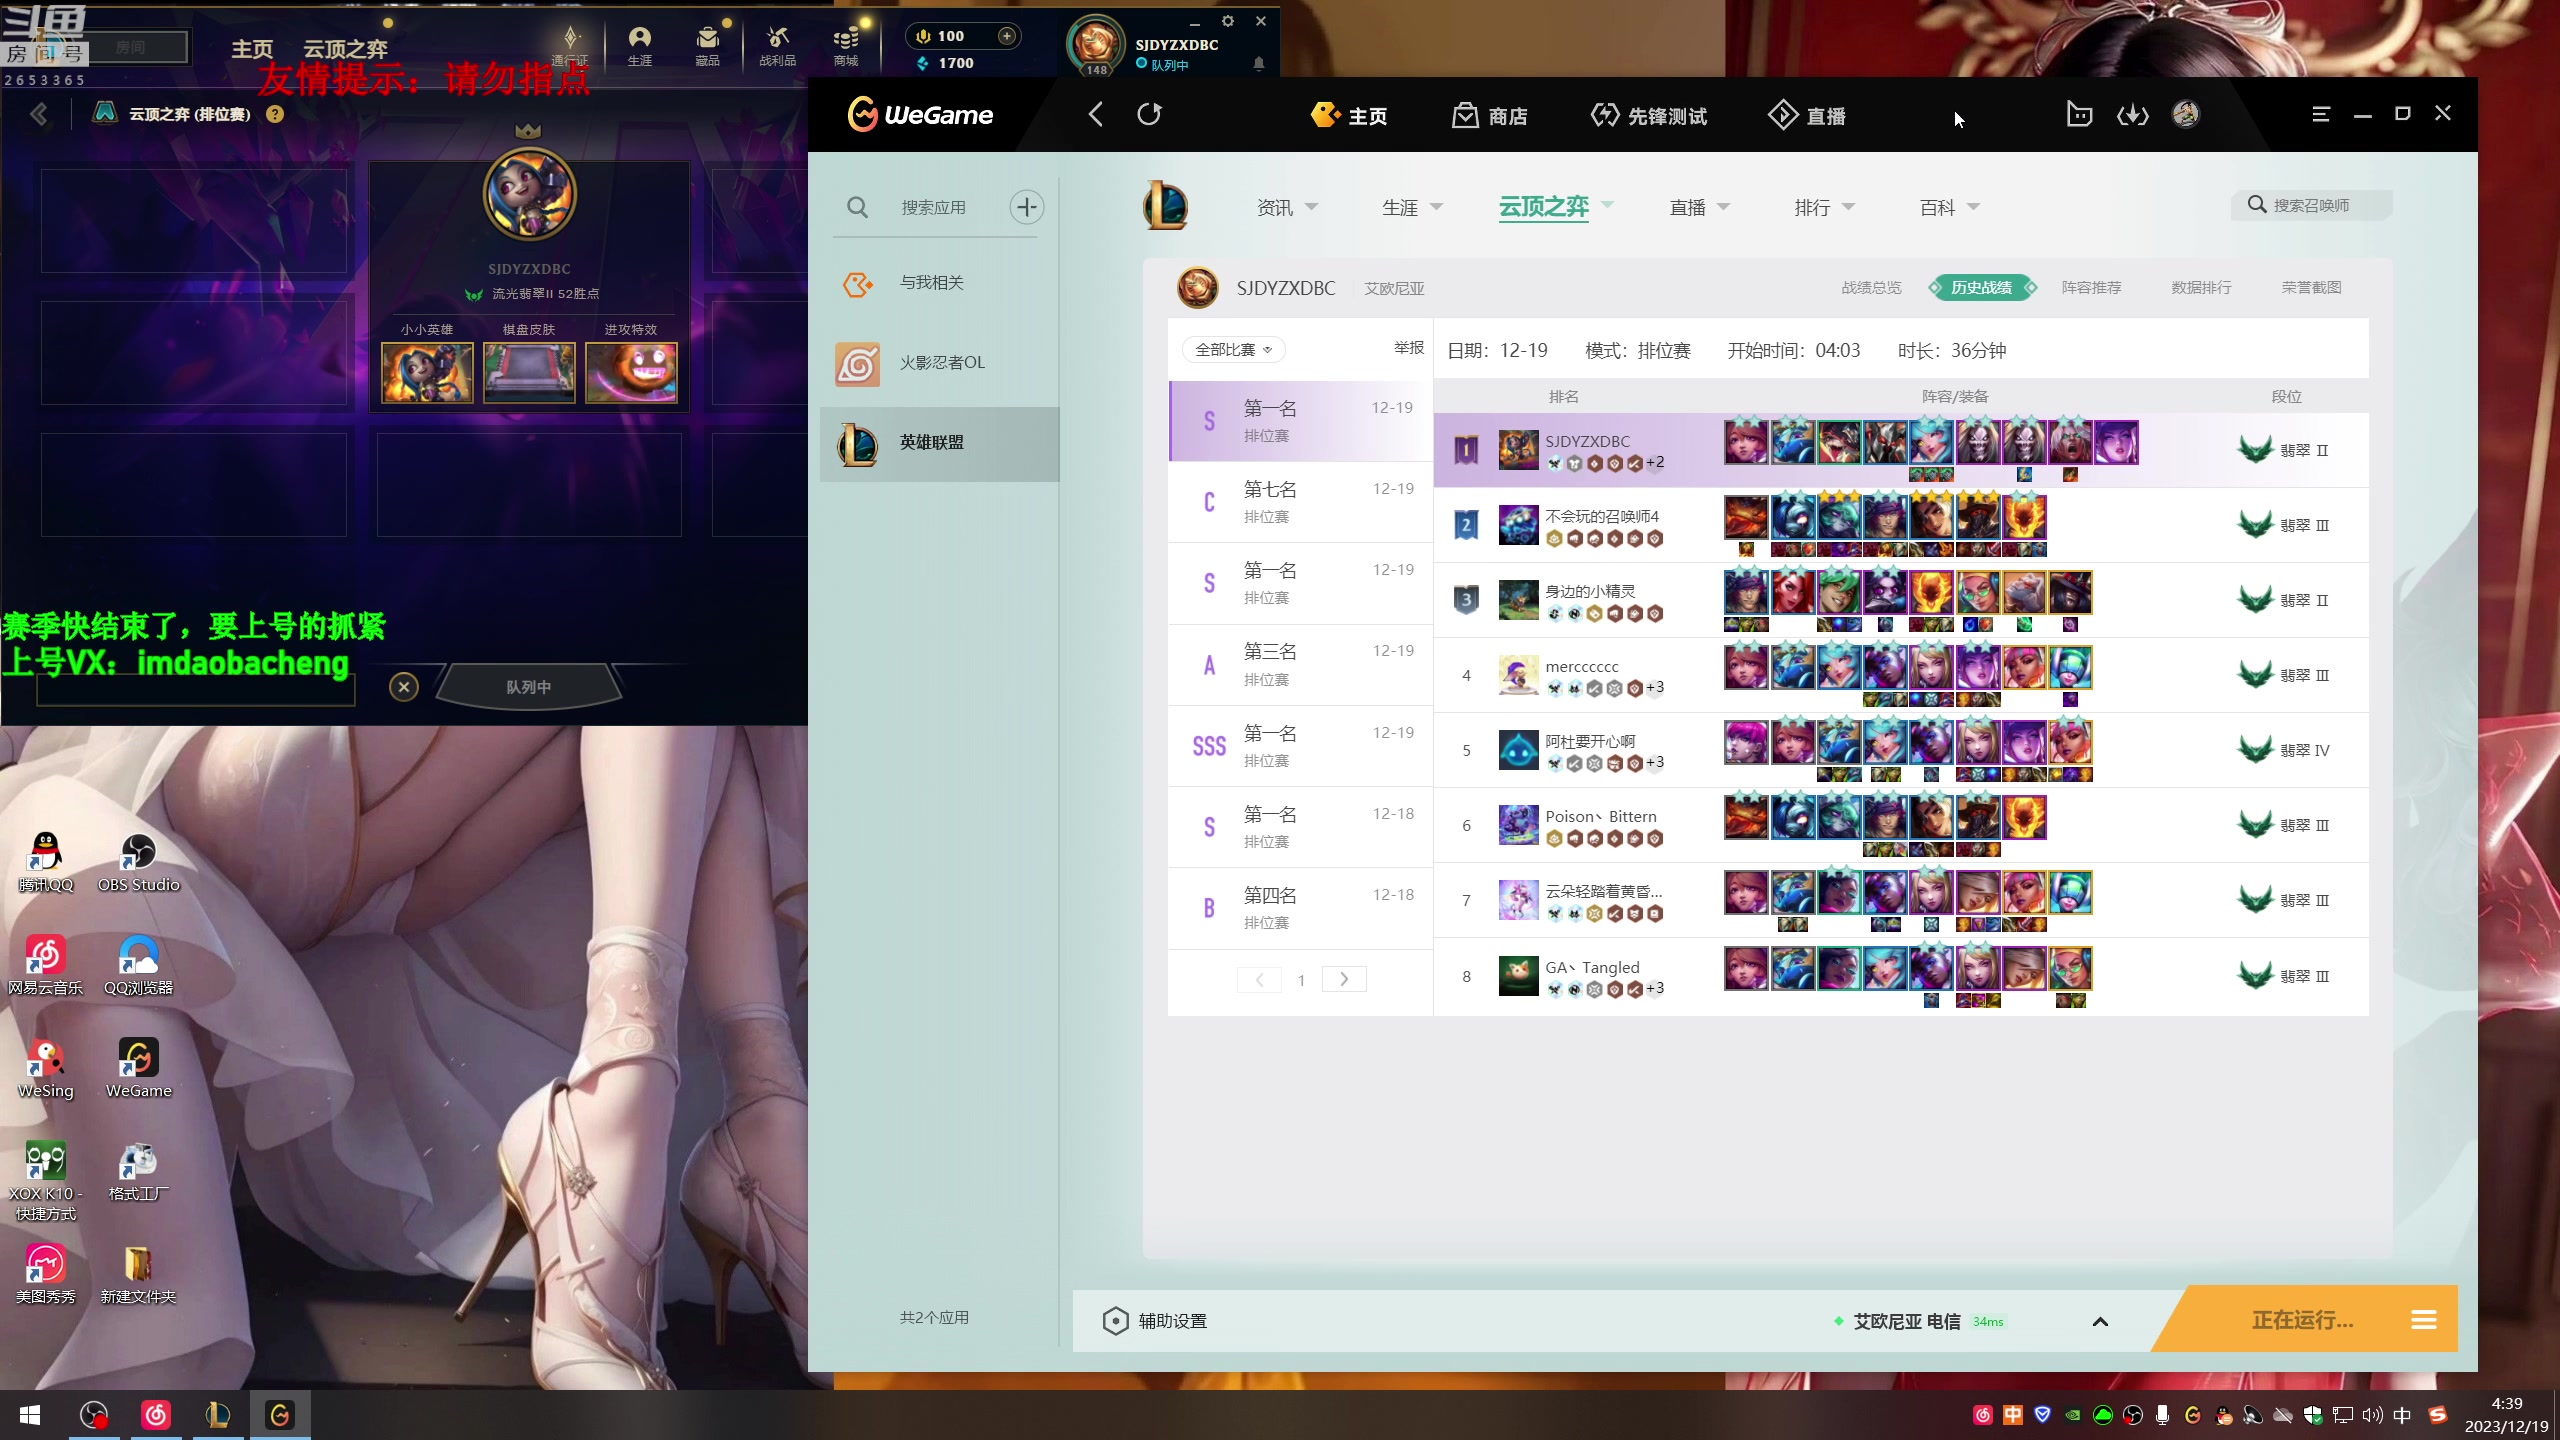Image resolution: width=2560 pixels, height=1440 pixels.
Task: Click the Windows Start button
Action: coord(30,1415)
